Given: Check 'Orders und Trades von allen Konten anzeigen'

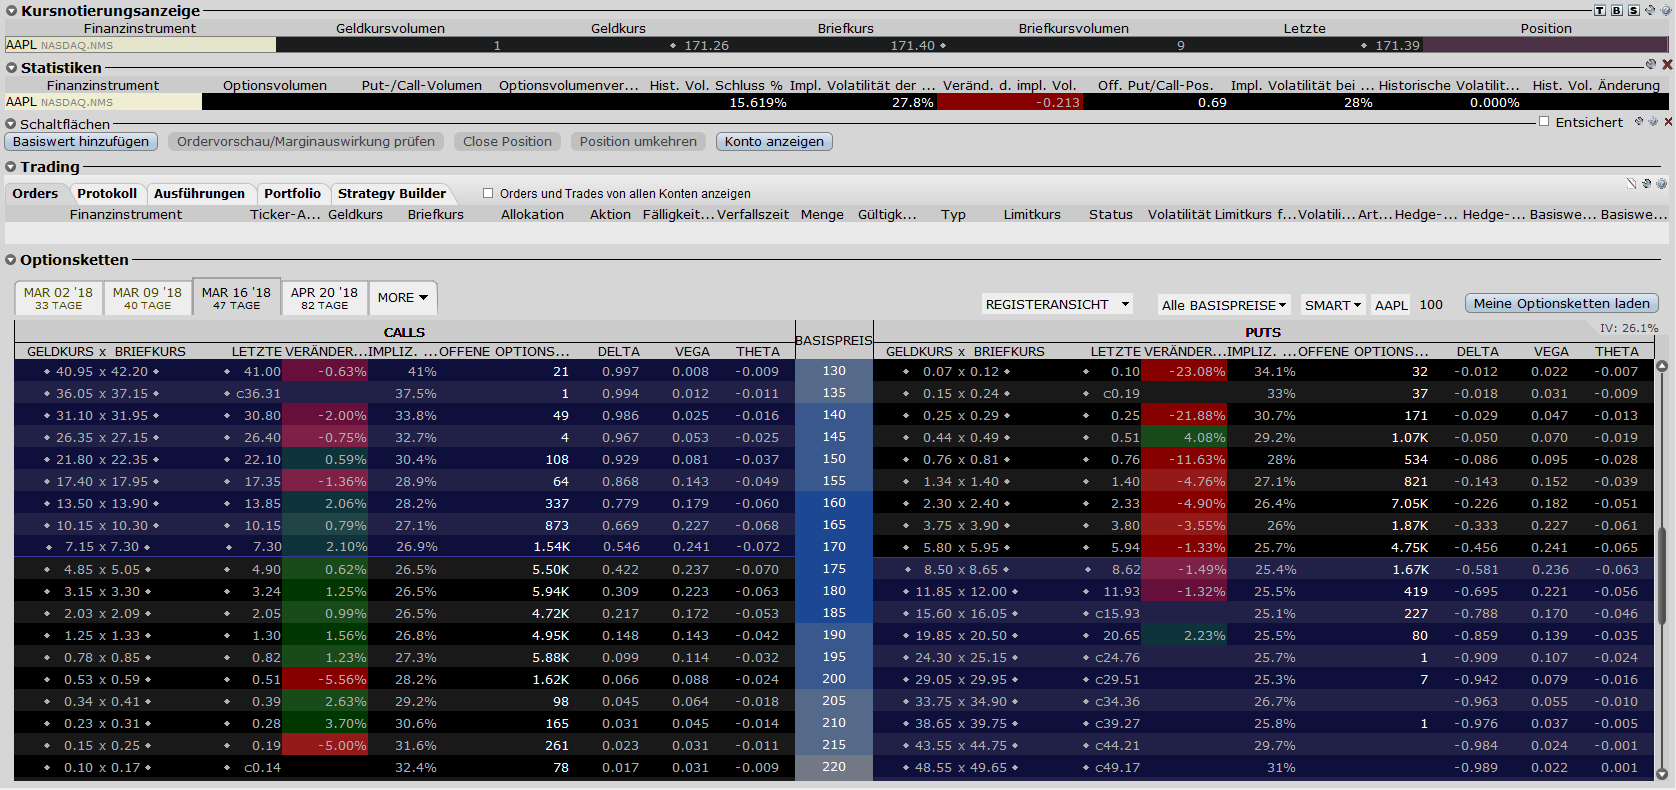Looking at the screenshot, I should coord(488,194).
